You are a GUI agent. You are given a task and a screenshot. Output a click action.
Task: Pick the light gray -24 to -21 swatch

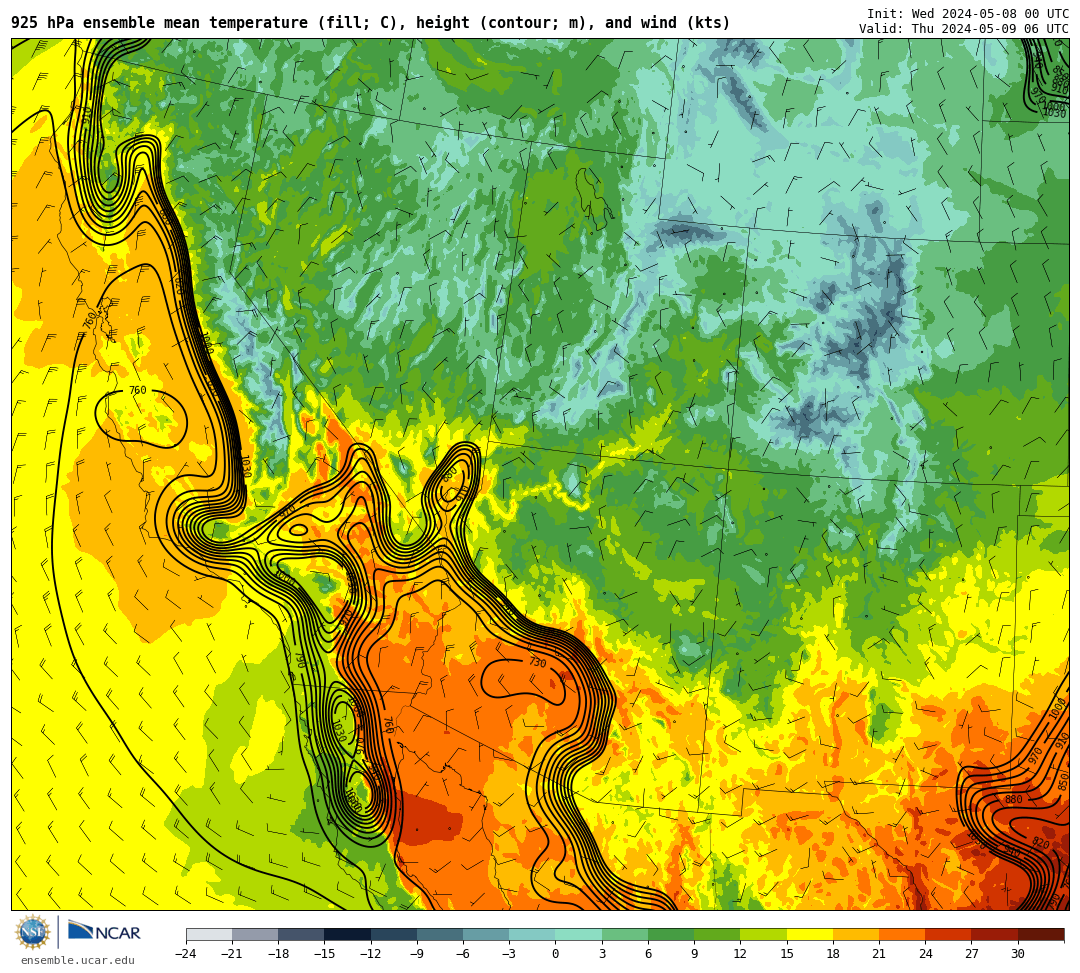pos(209,934)
